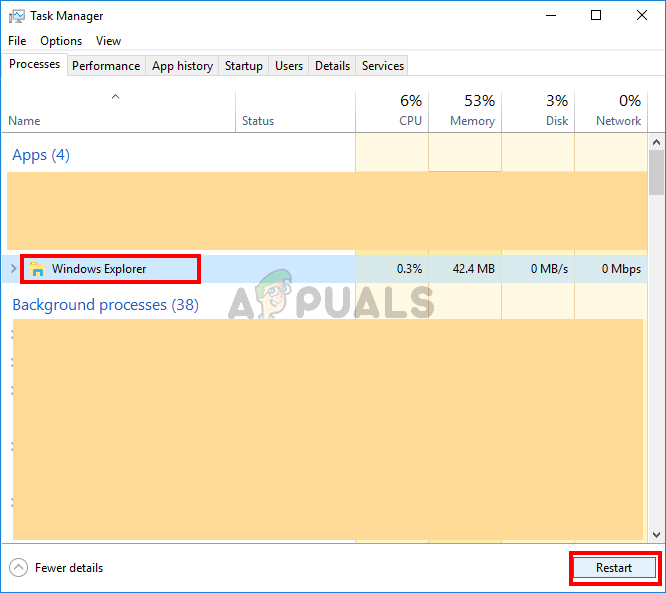666x593 pixels.
Task: Click the Task Manager title bar icon
Action: pyautogui.click(x=17, y=16)
